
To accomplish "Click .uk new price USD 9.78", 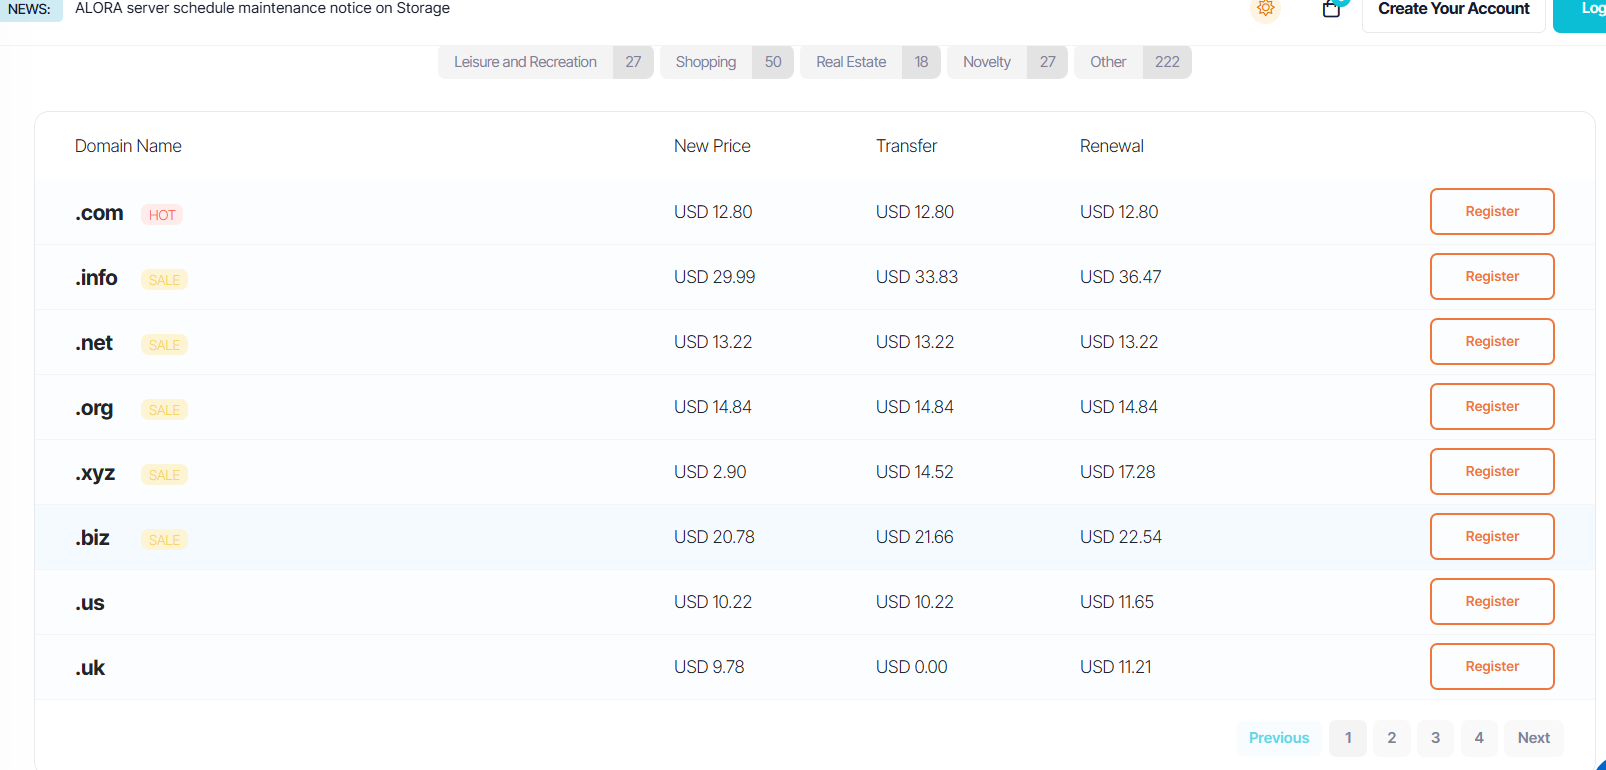I will pyautogui.click(x=709, y=667).
